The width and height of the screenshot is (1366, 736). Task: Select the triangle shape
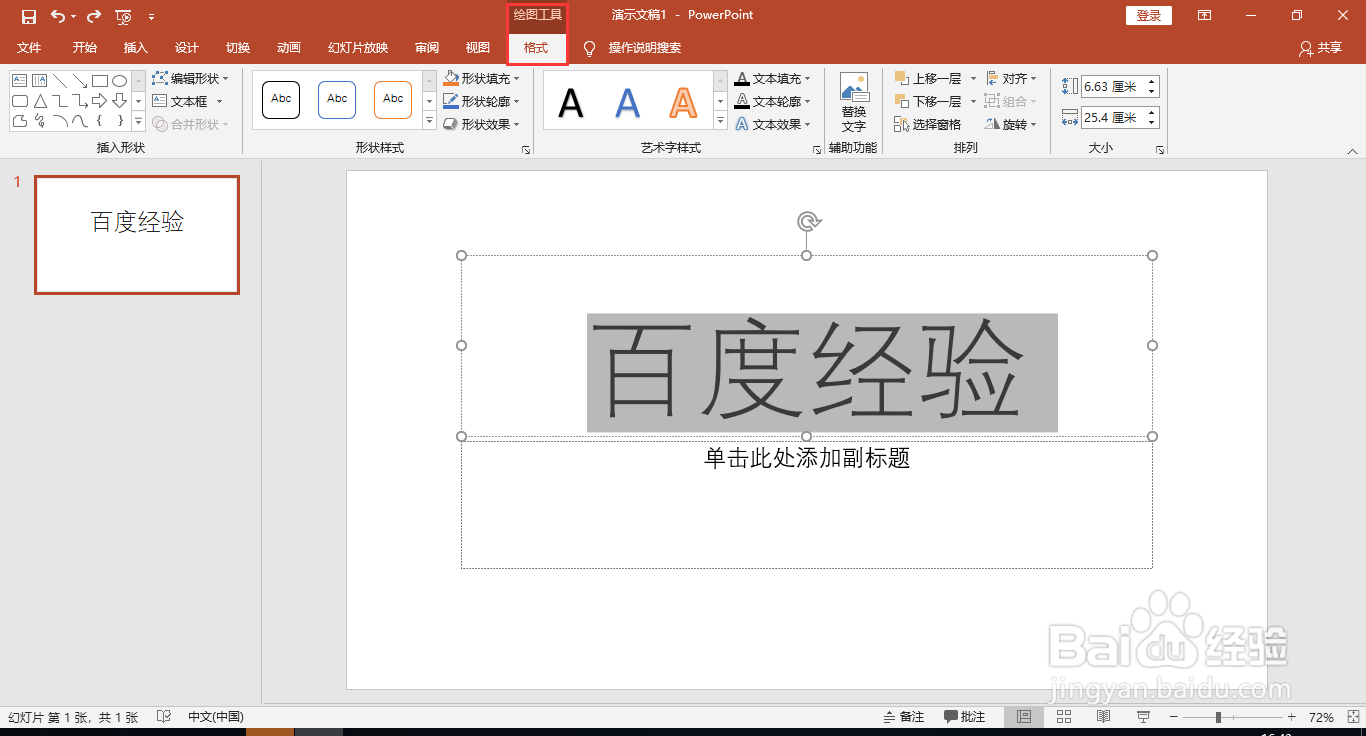[40, 101]
